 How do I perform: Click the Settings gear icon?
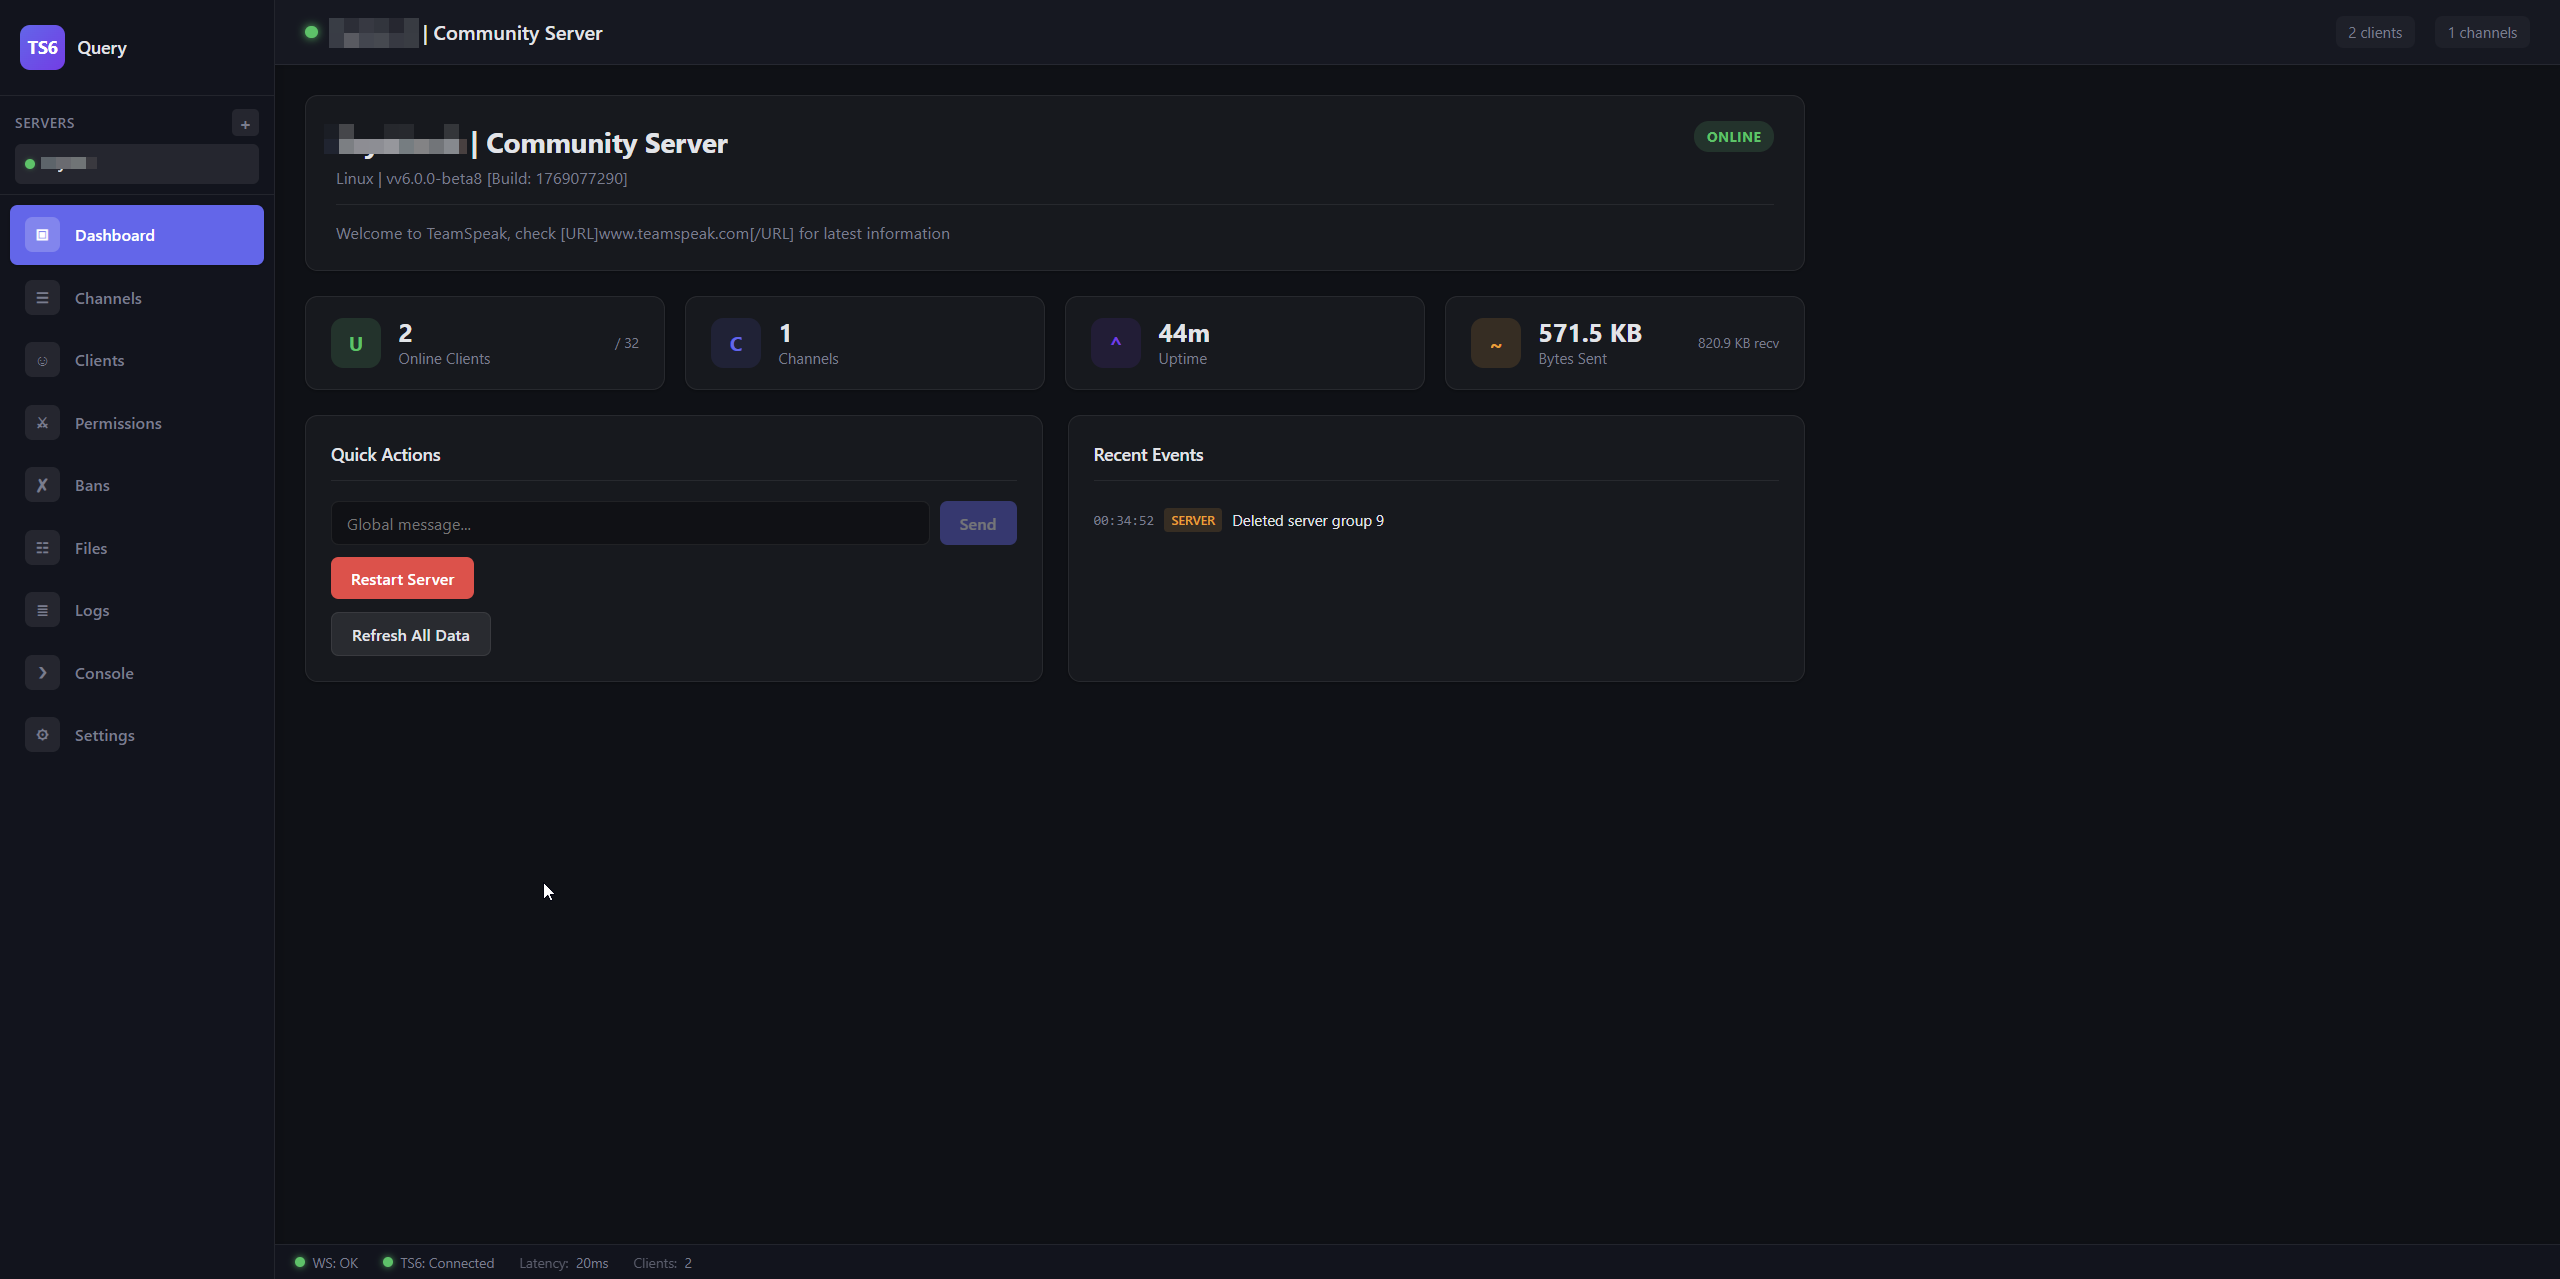[x=42, y=735]
